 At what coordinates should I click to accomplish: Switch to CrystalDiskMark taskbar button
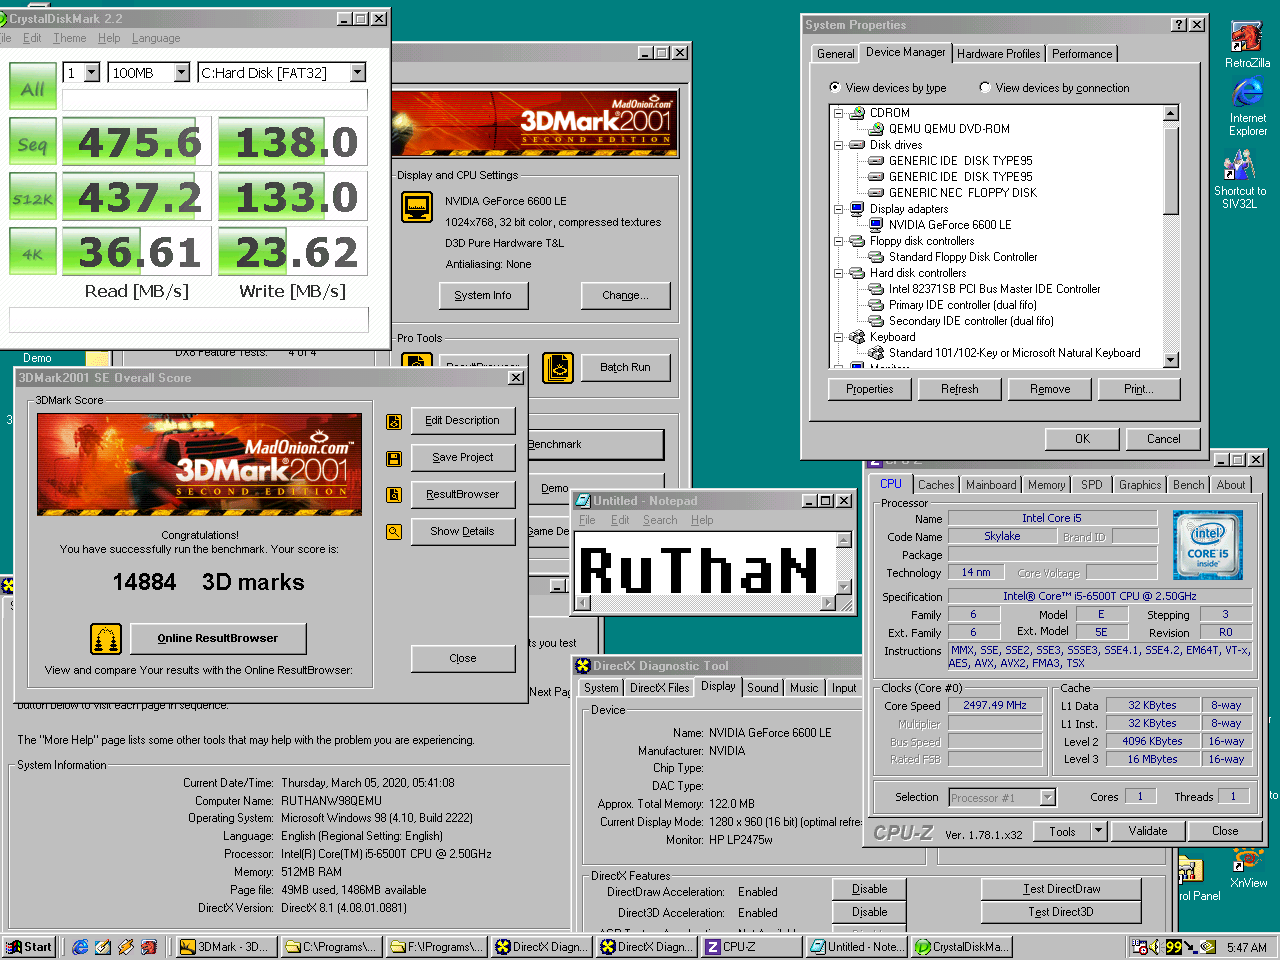[x=963, y=947]
